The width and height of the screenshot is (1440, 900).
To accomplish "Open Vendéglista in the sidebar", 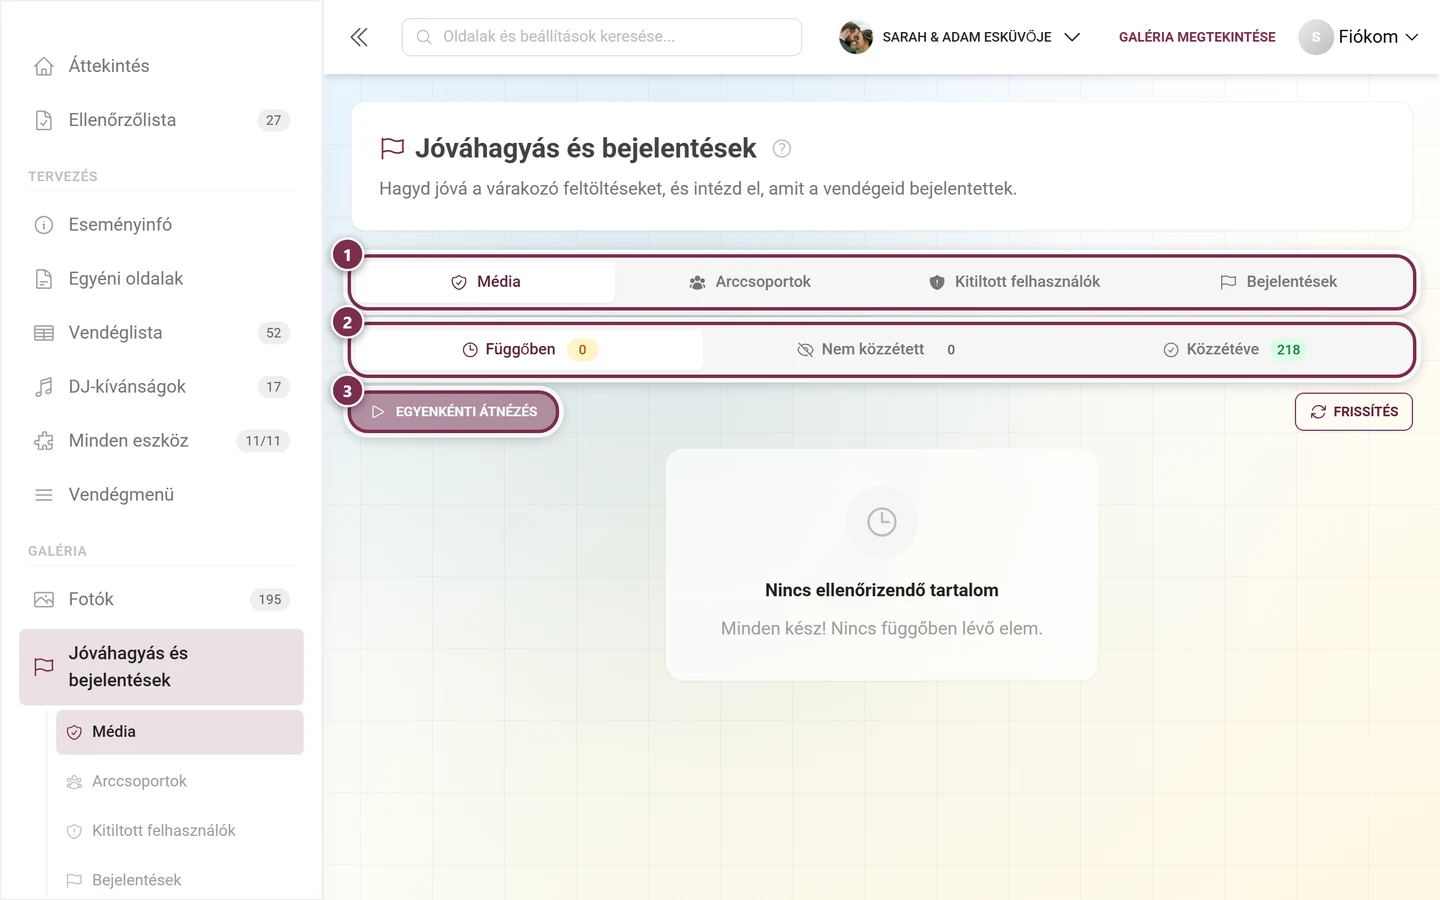I will (161, 333).
